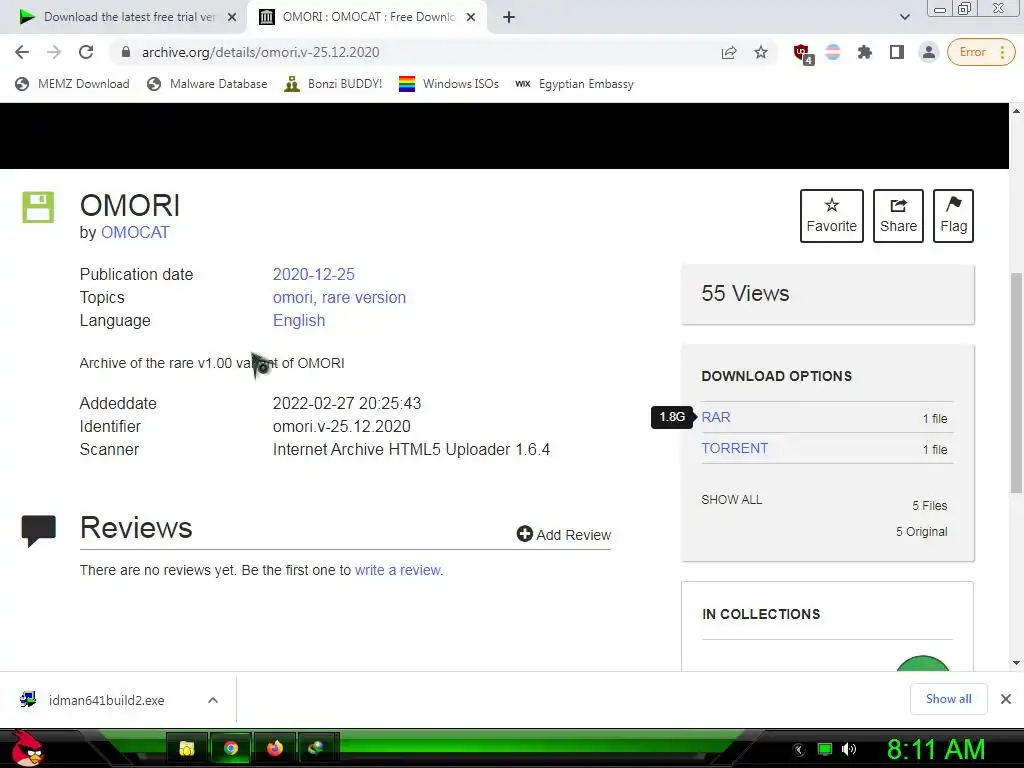Open File Explorer from taskbar
The image size is (1024, 768).
click(x=187, y=748)
